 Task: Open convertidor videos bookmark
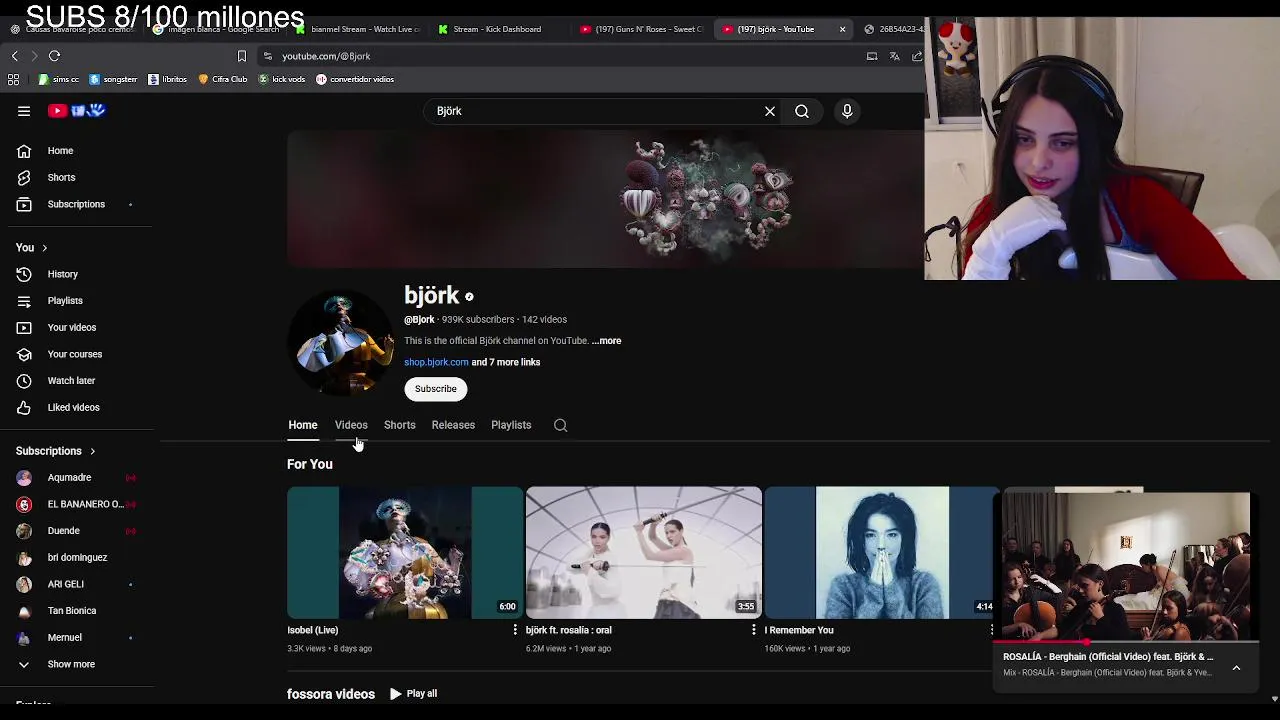tap(355, 79)
